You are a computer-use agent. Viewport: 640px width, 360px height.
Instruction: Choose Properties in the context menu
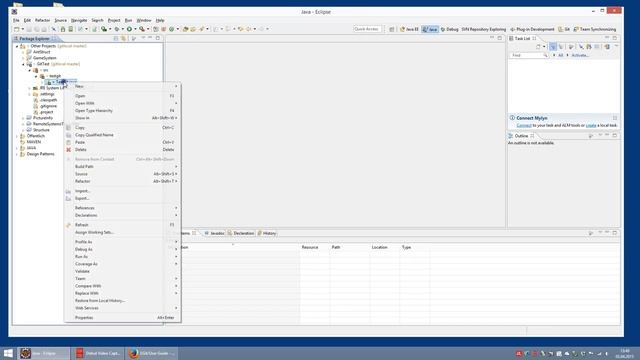pos(122,318)
